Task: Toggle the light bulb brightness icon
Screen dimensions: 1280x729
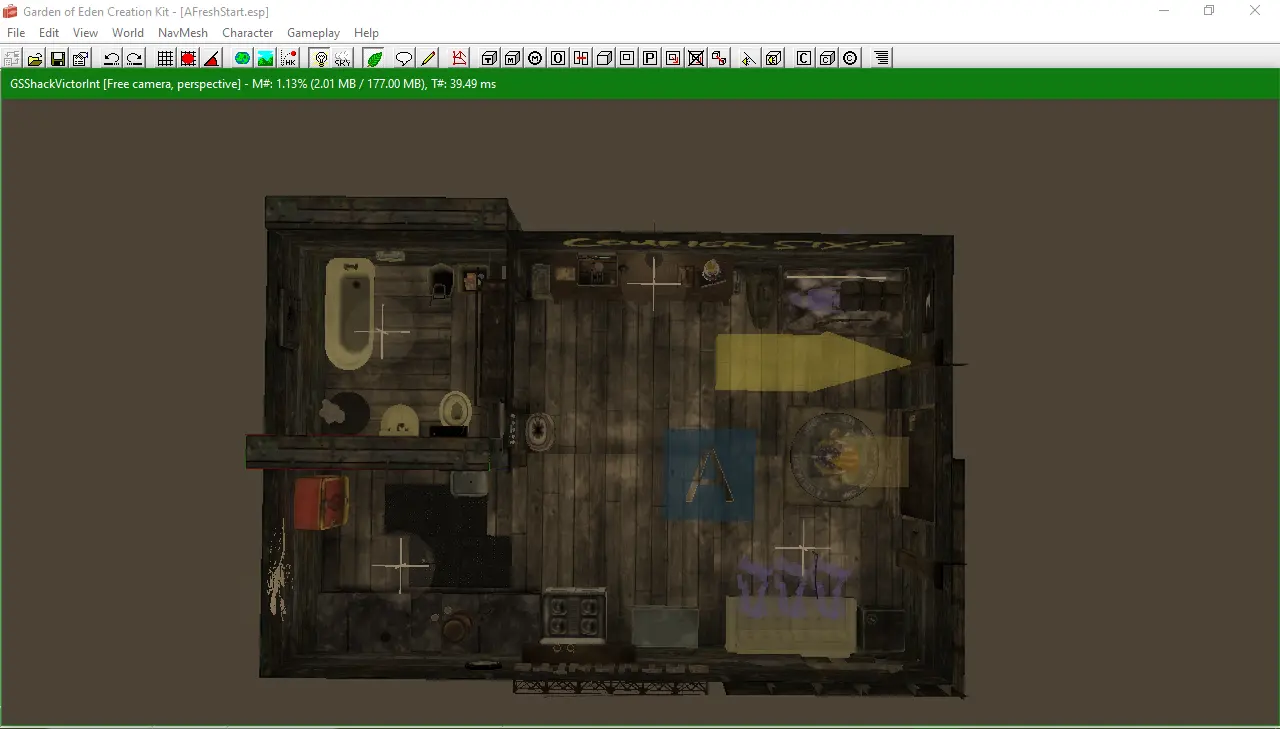Action: [320, 58]
